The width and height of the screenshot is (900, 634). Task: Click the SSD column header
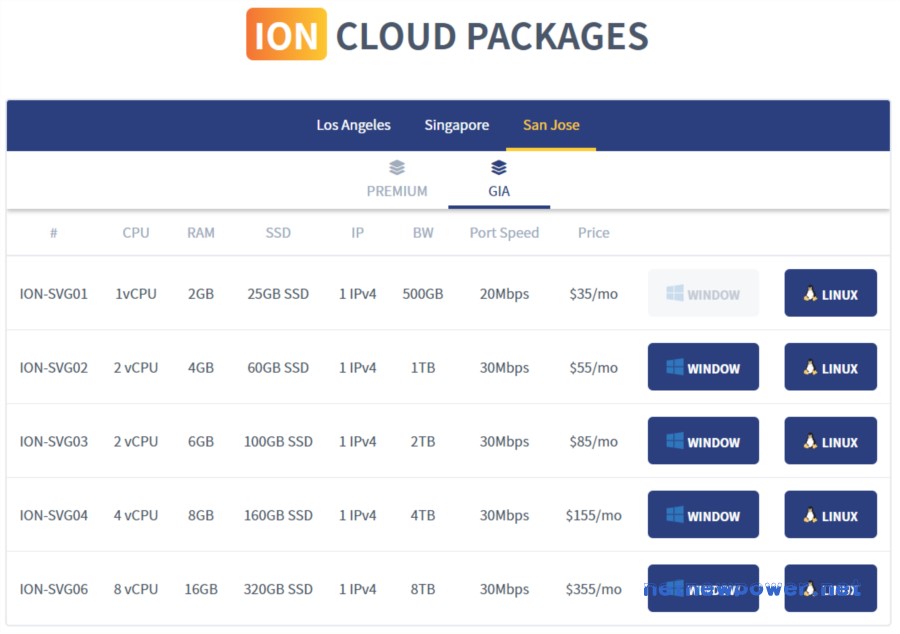pyautogui.click(x=278, y=233)
